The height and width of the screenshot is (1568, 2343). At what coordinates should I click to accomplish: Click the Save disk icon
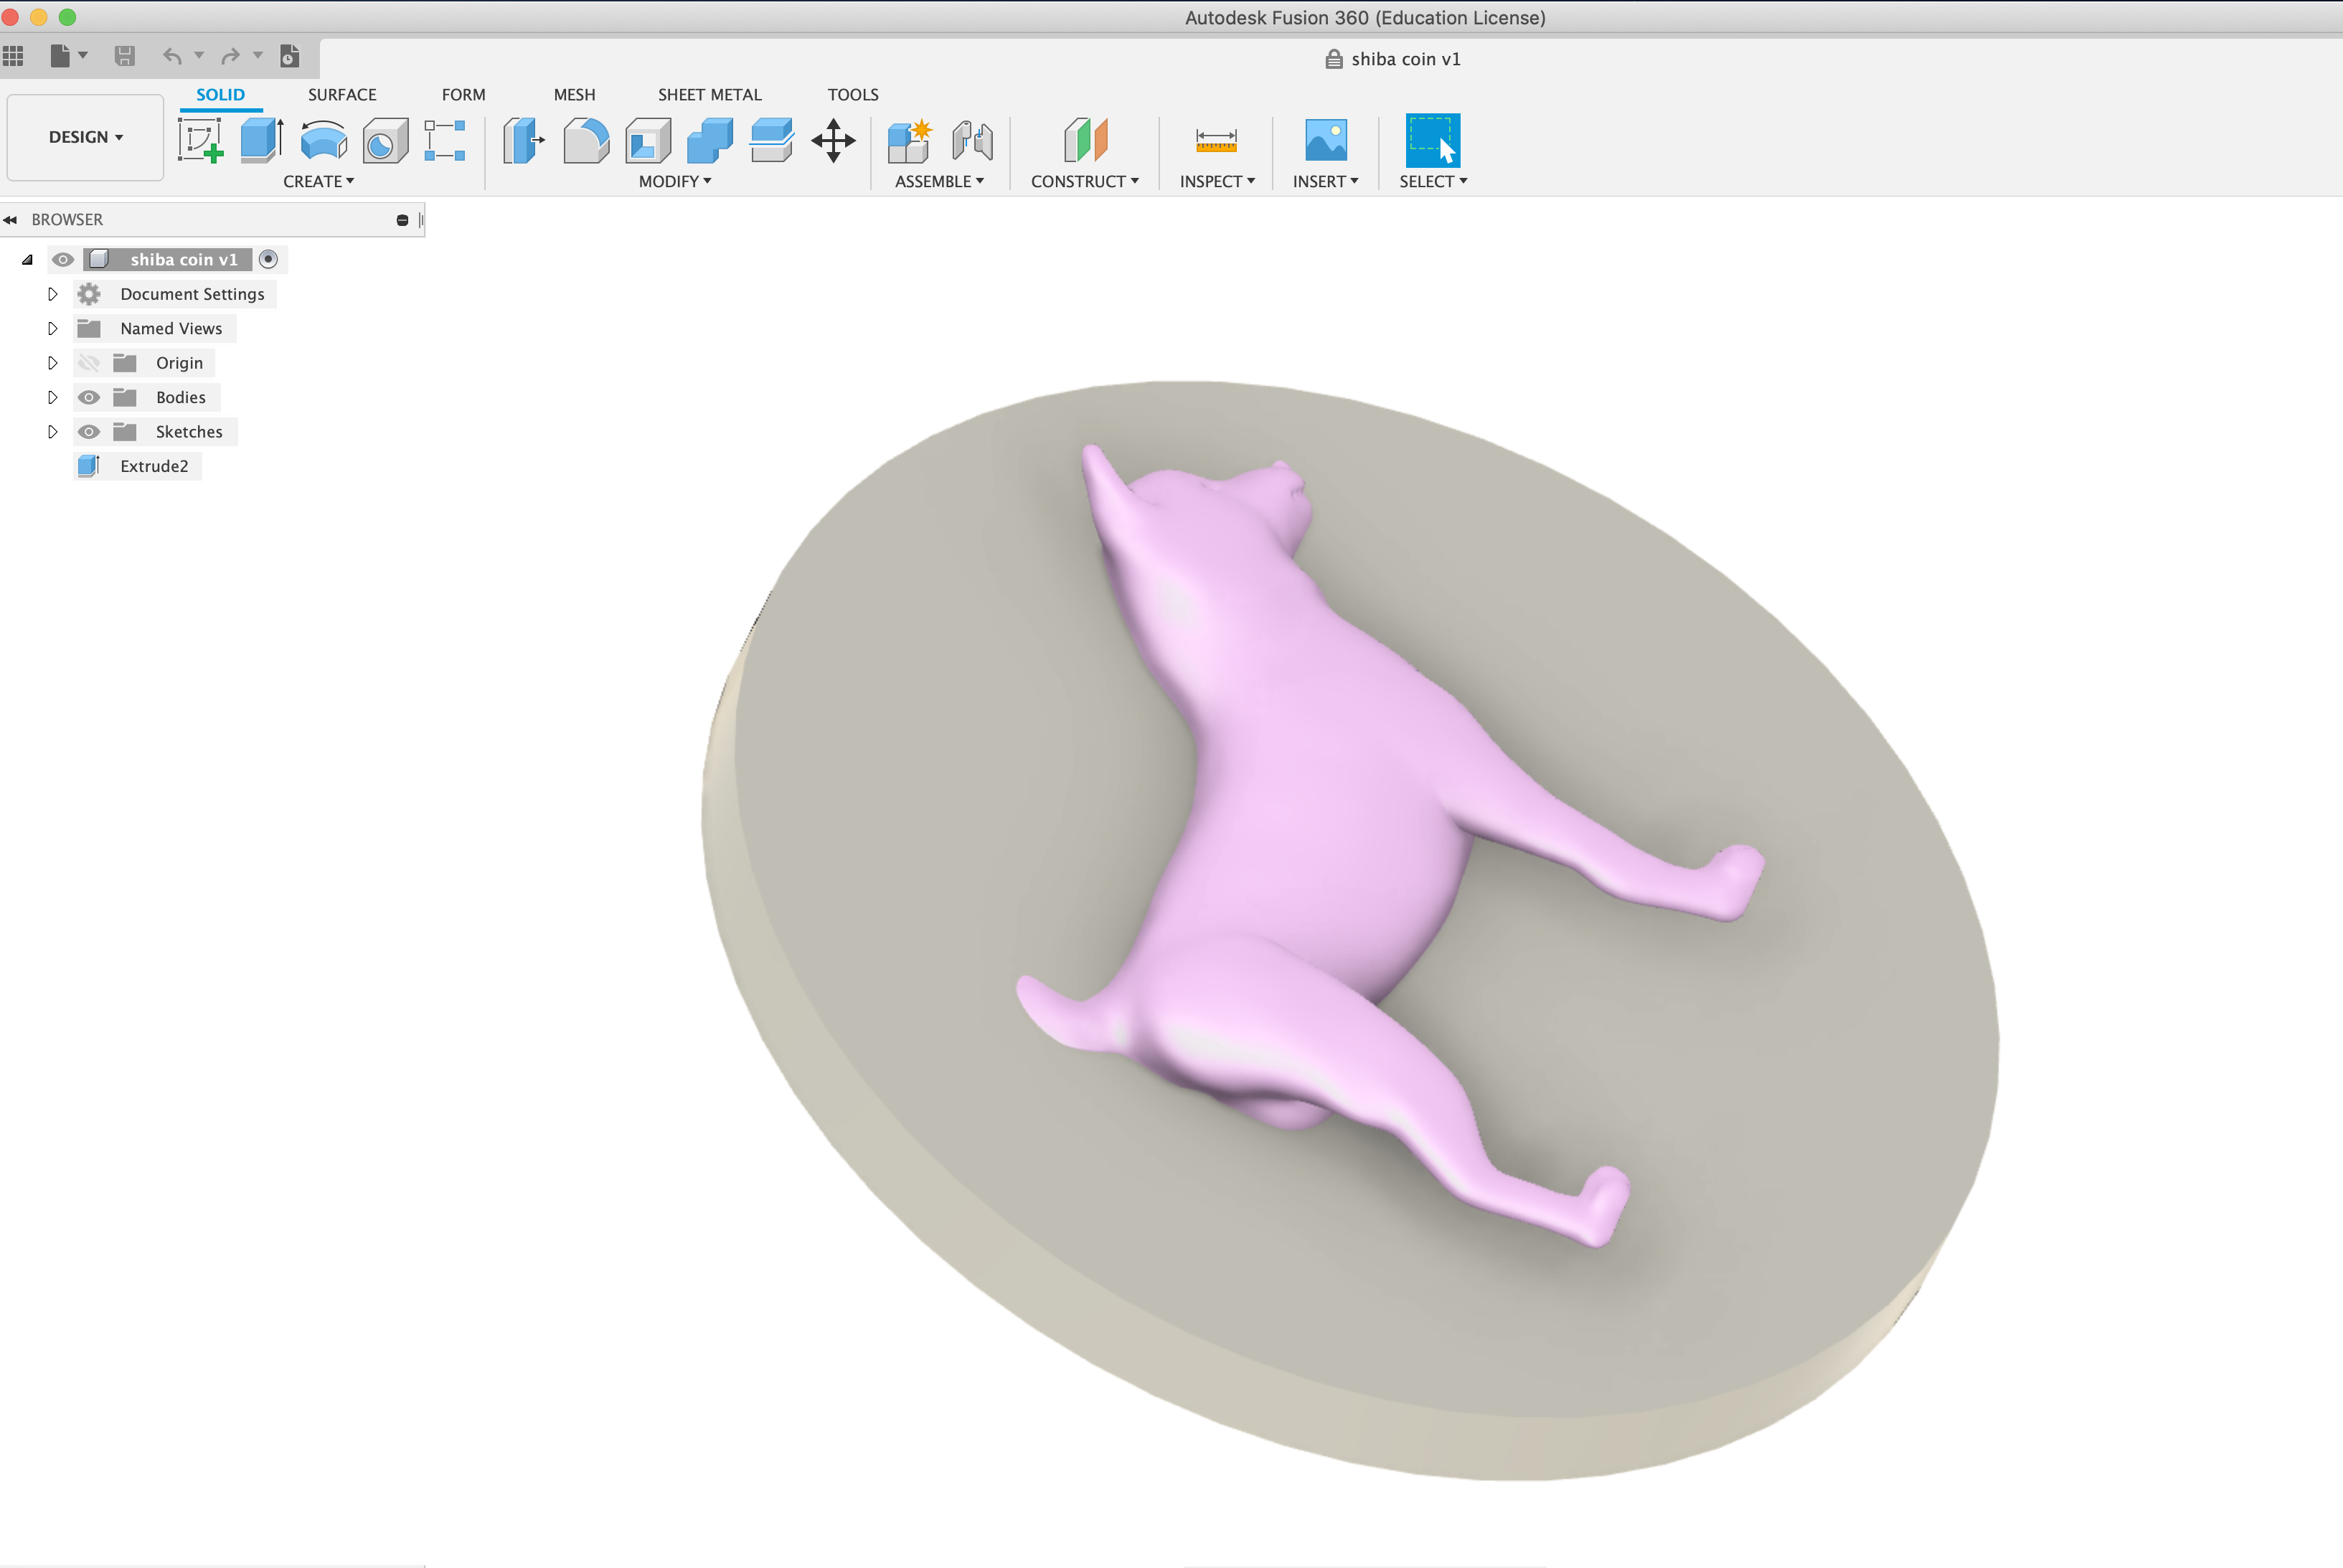(x=124, y=56)
